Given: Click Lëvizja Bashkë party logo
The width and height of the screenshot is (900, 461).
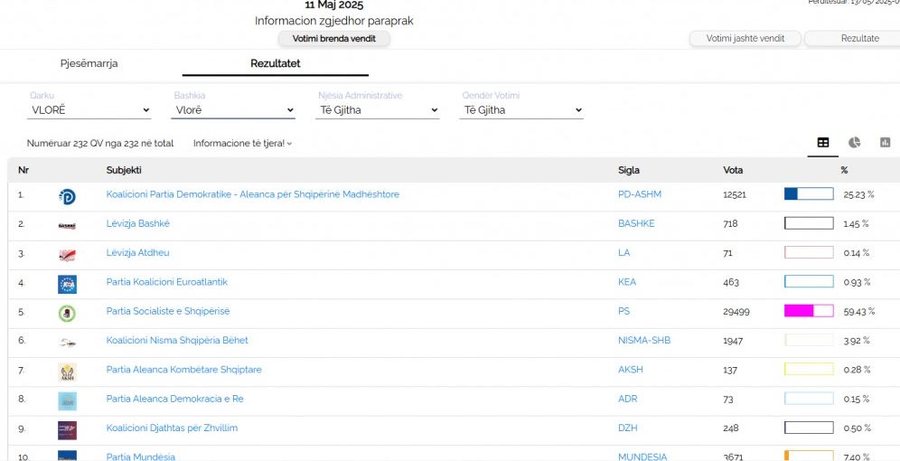Looking at the screenshot, I should click(67, 226).
